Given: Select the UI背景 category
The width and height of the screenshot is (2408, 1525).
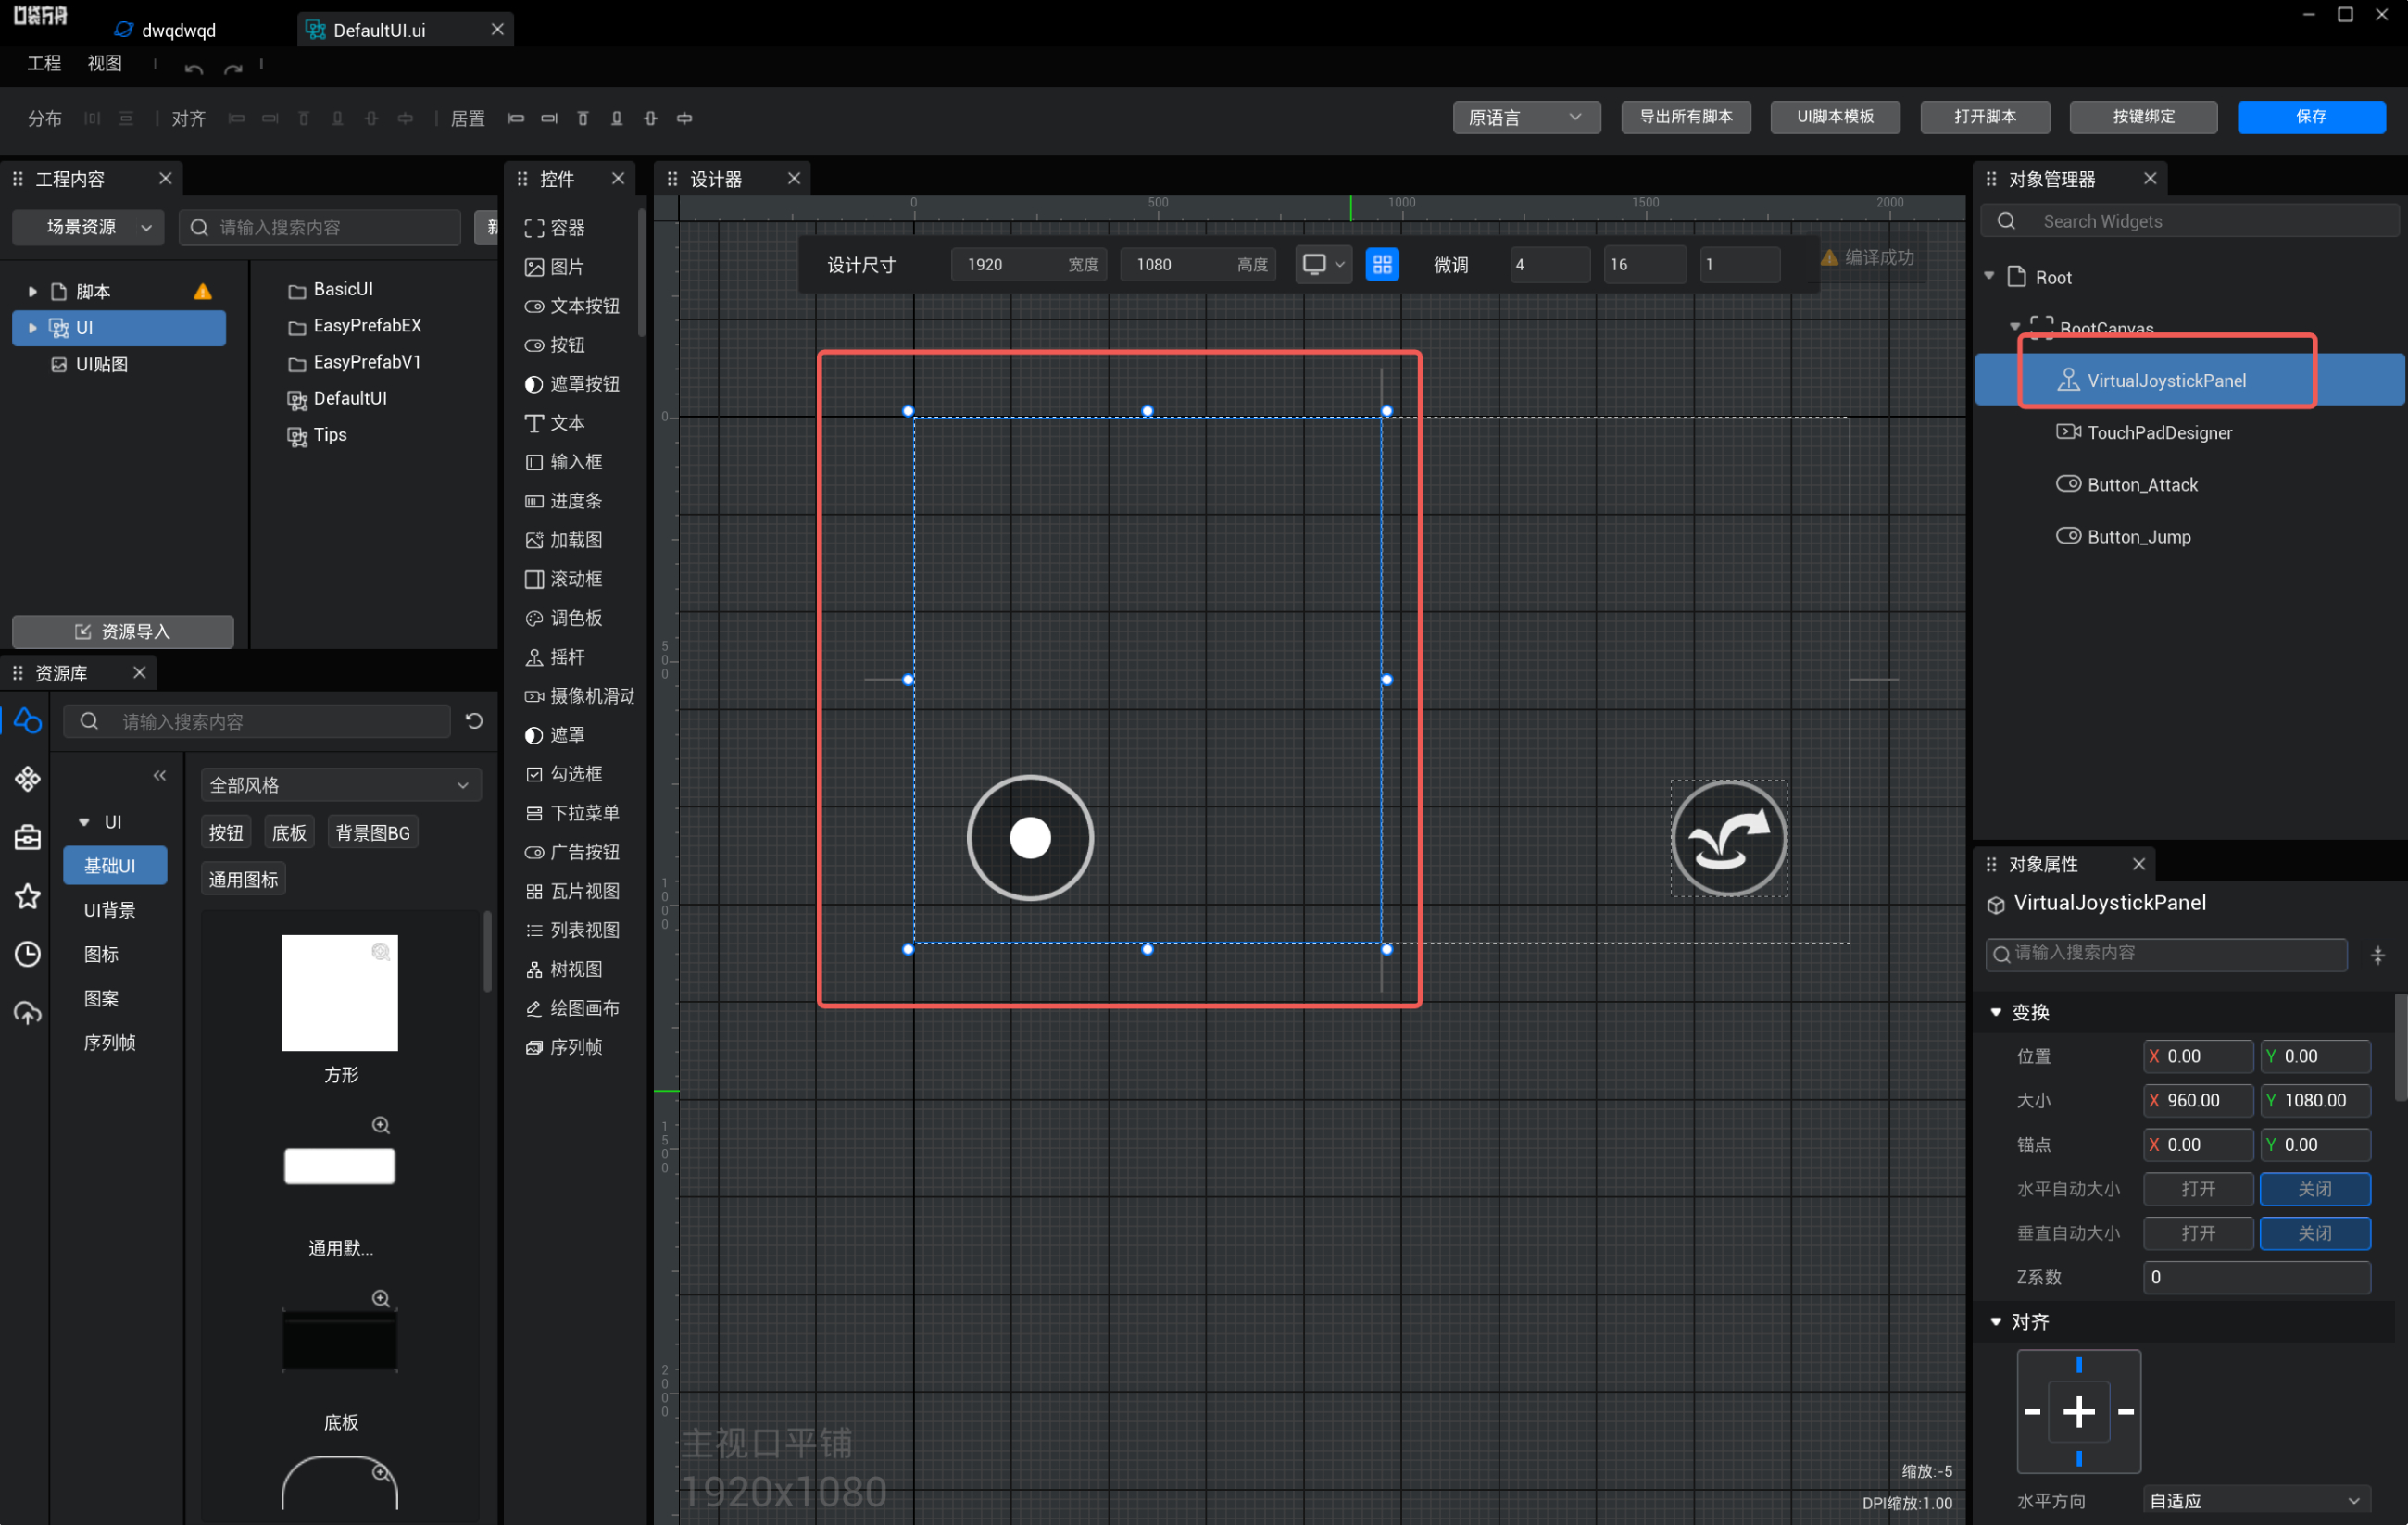Looking at the screenshot, I should pos(110,910).
